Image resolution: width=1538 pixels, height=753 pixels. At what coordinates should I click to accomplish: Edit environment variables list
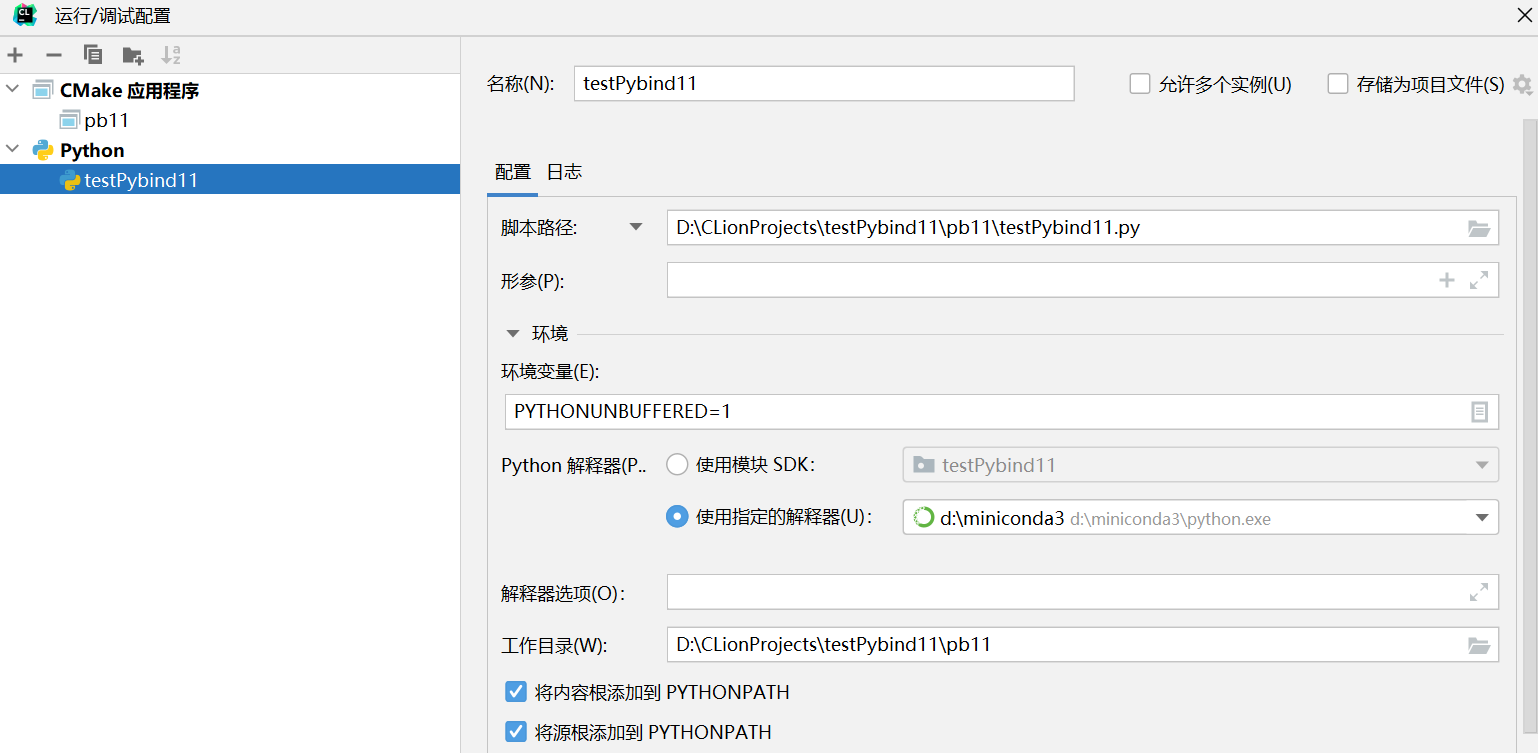point(1480,412)
